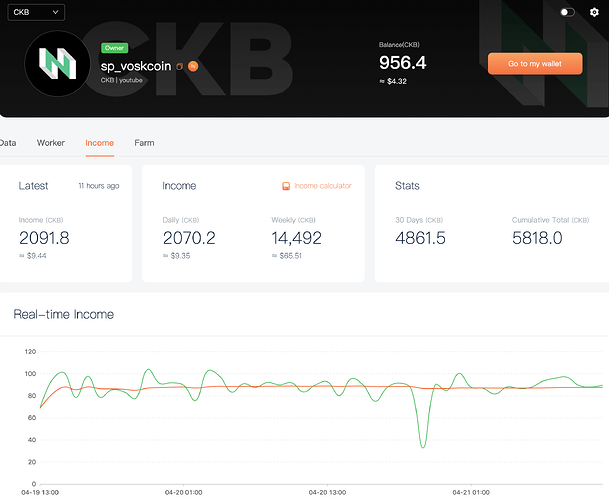Click the income calculator icon
Viewport: 609px width, 500px height.
286,186
